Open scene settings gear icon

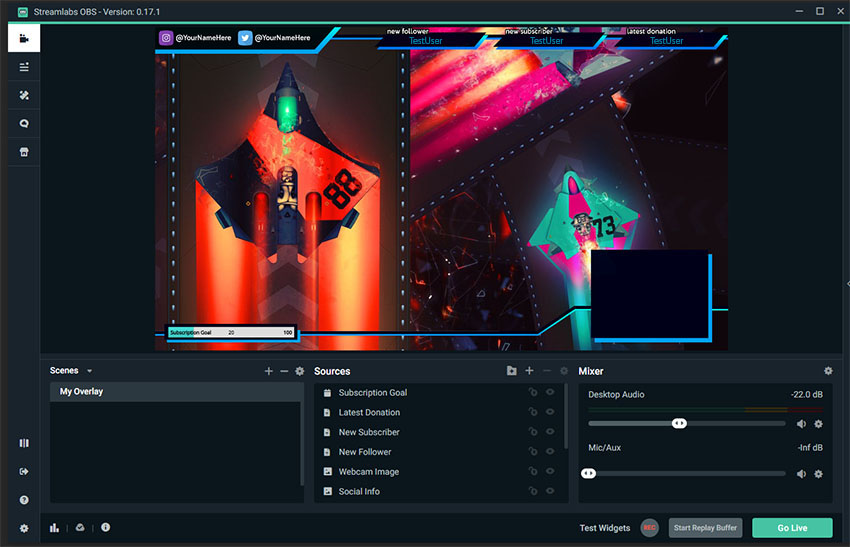click(x=299, y=371)
